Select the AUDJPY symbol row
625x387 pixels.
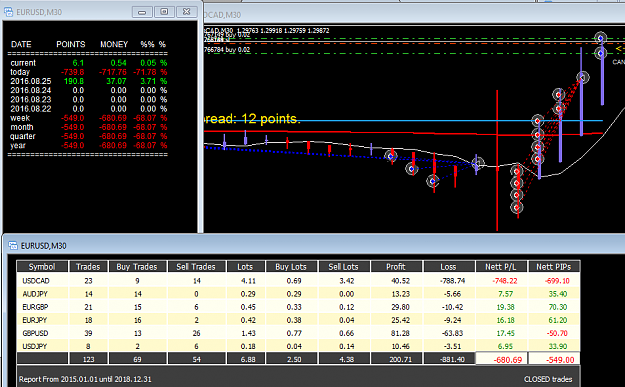298,294
